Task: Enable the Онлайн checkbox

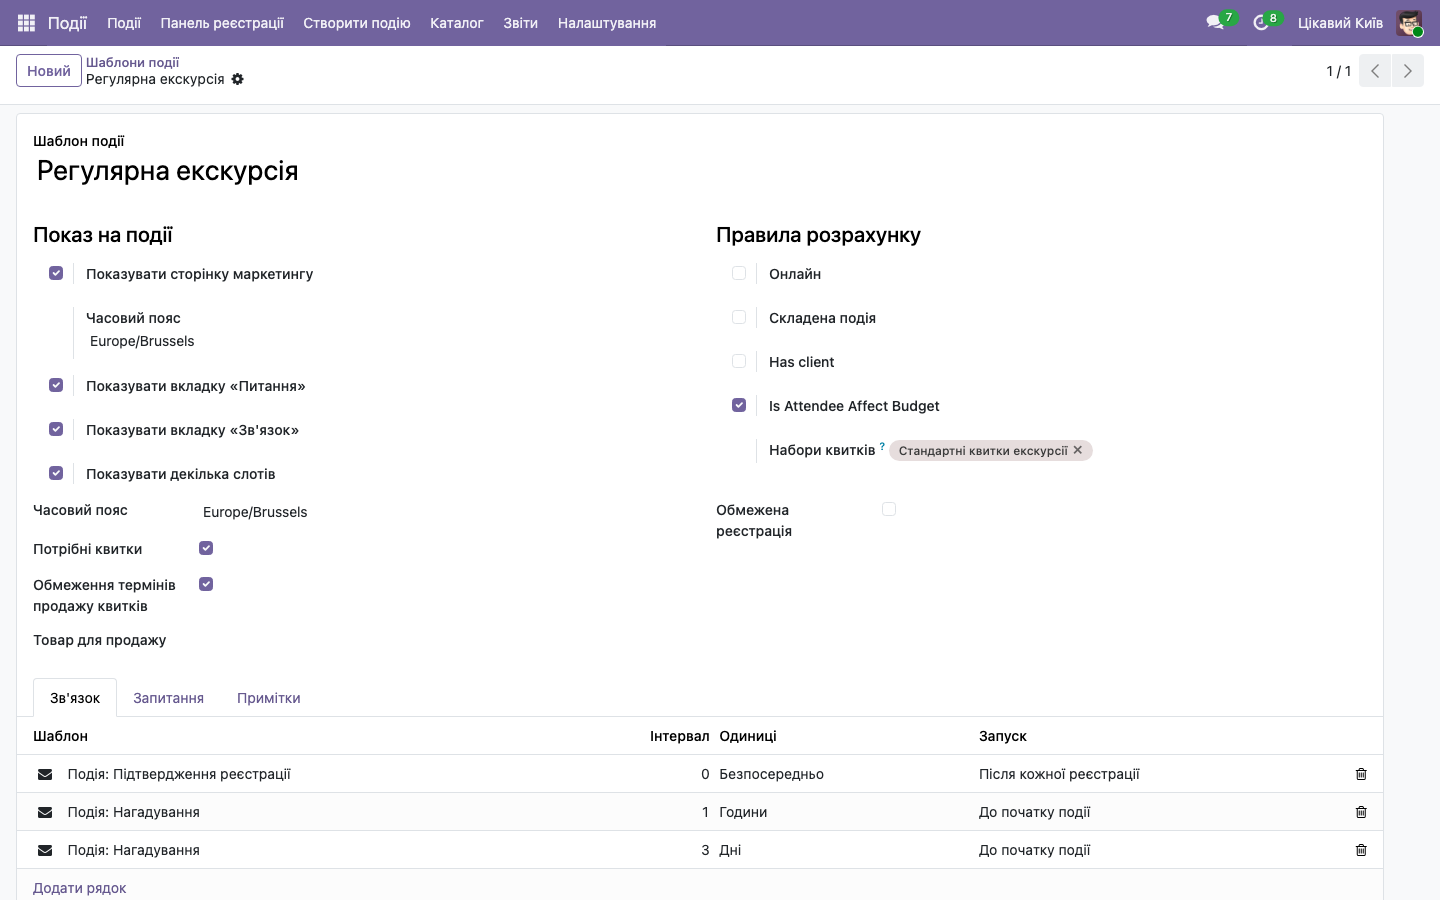Action: (x=739, y=273)
